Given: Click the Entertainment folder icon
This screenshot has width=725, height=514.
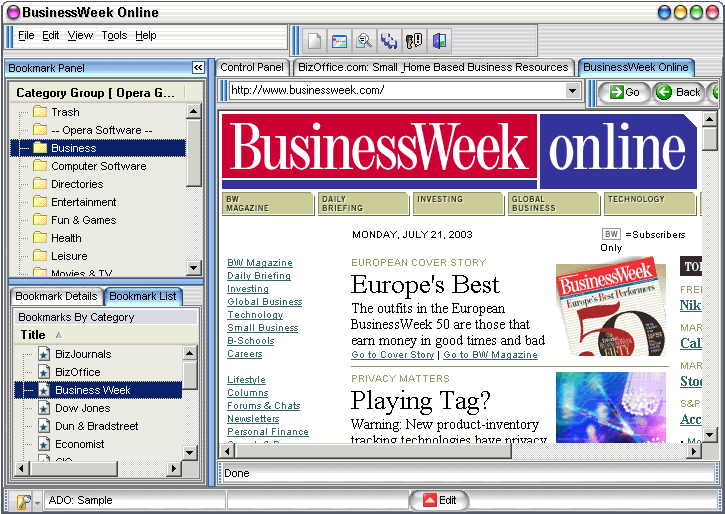Looking at the screenshot, I should (40, 202).
